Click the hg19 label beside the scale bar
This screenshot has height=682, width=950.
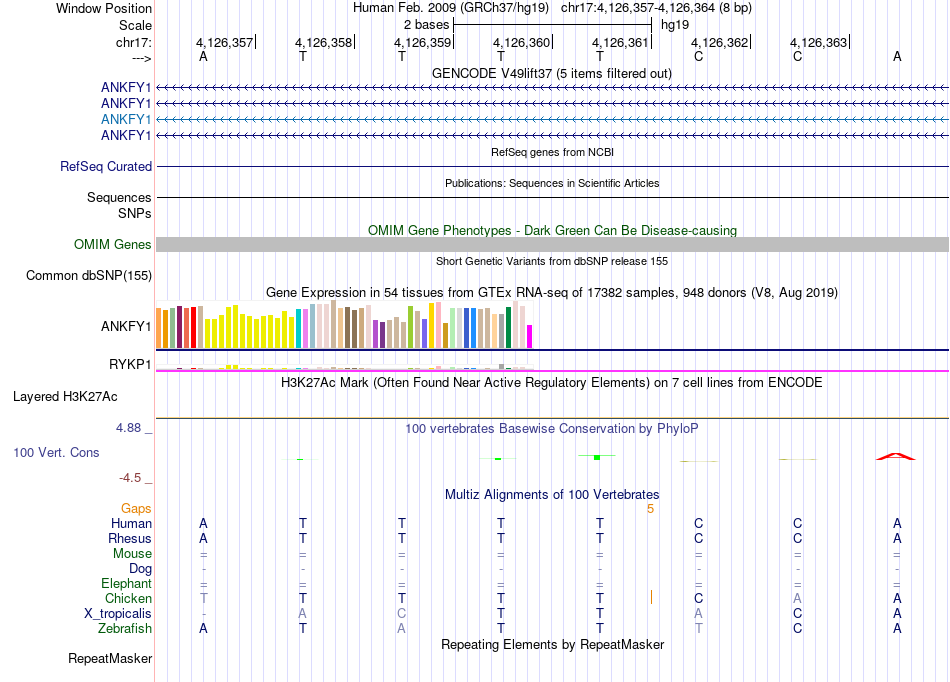point(675,25)
